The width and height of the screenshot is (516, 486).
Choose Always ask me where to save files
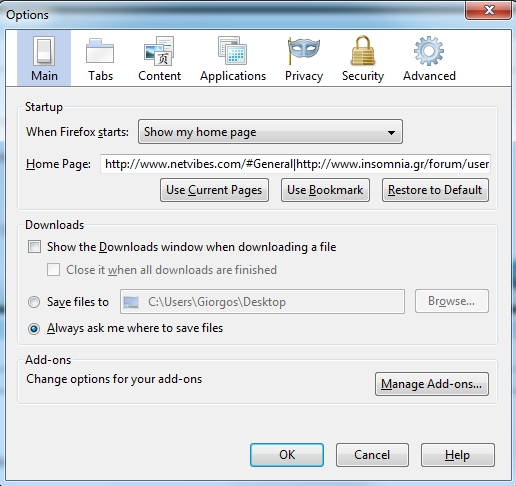click(x=34, y=329)
